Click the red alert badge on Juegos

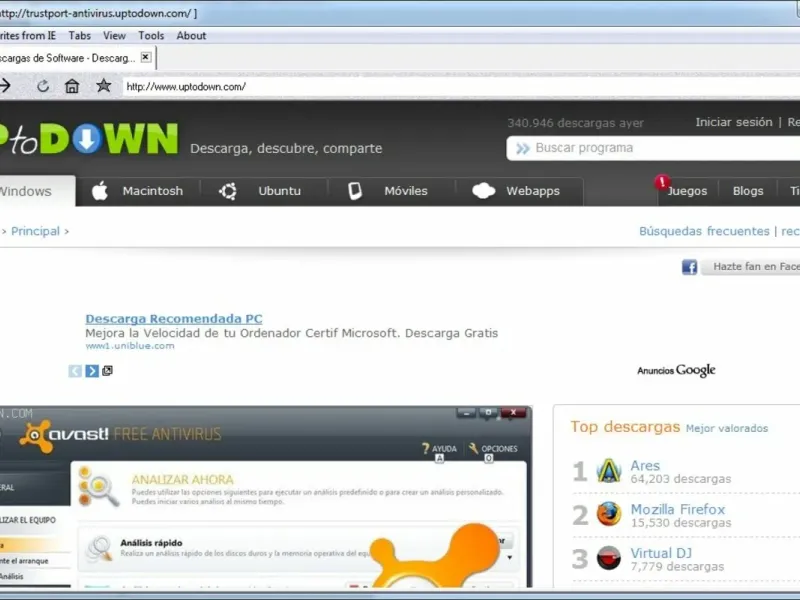(x=662, y=182)
